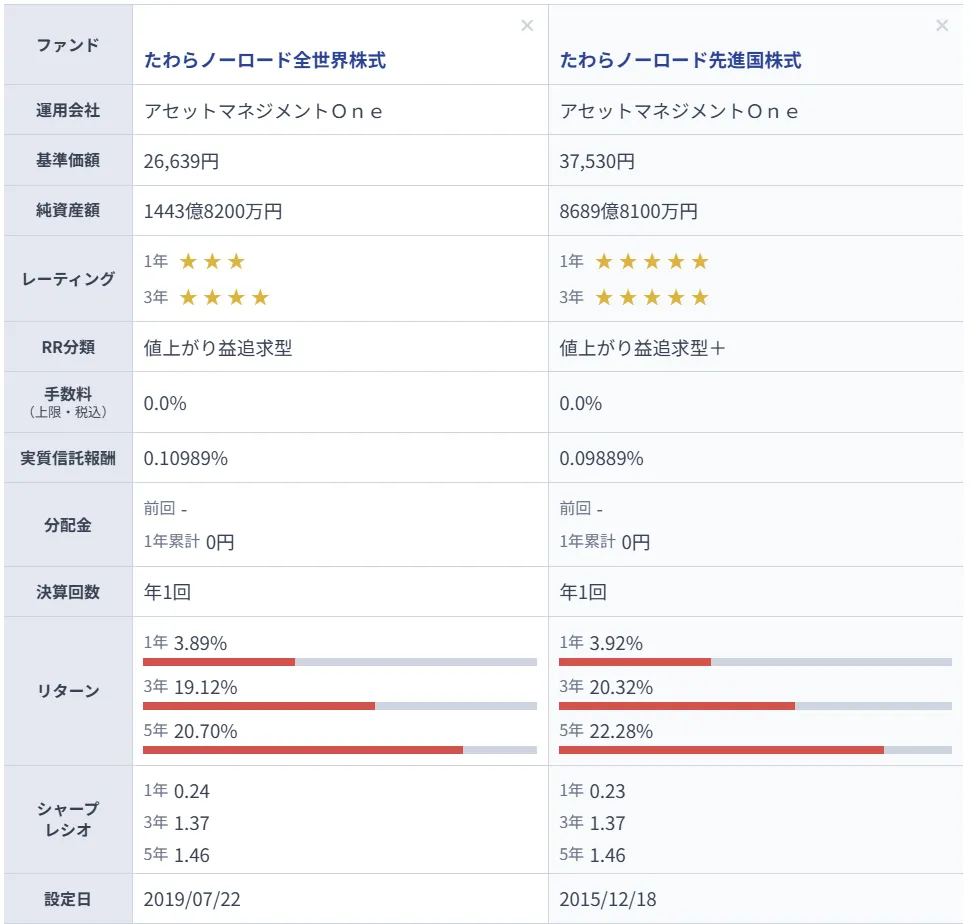Click the ファンド header cell
The width and height of the screenshot is (972, 924).
[x=68, y=45]
